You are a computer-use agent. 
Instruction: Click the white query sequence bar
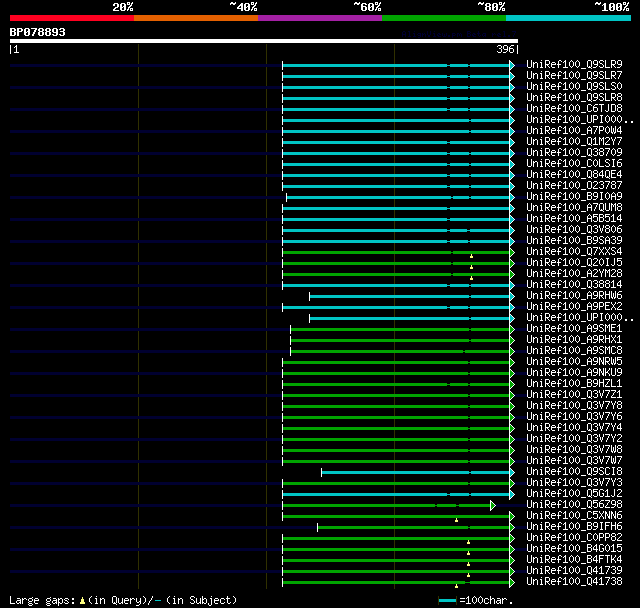264,41
